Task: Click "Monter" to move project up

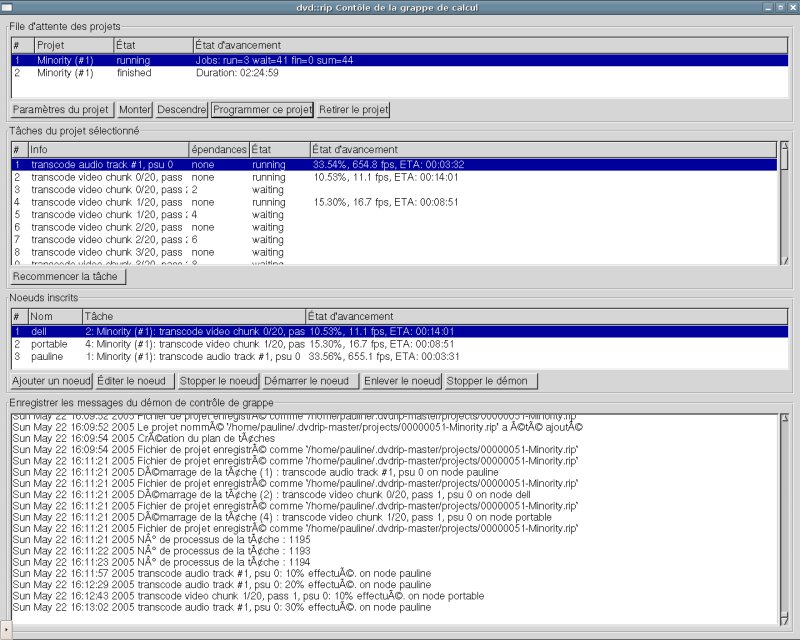Action: tap(135, 110)
